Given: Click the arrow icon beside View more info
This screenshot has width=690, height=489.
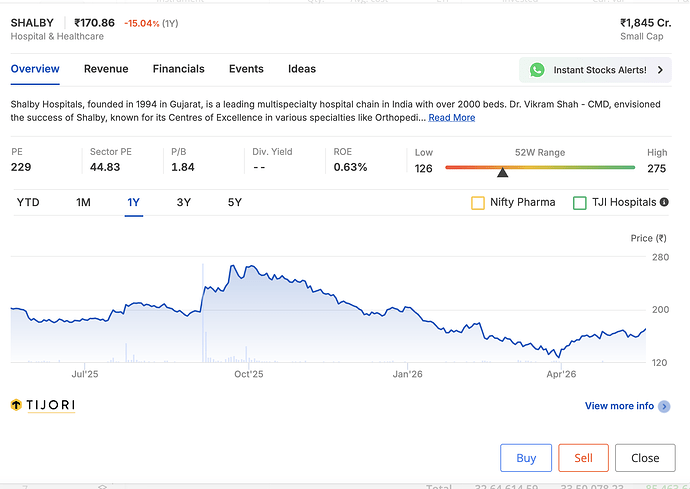Looking at the screenshot, I should 664,406.
